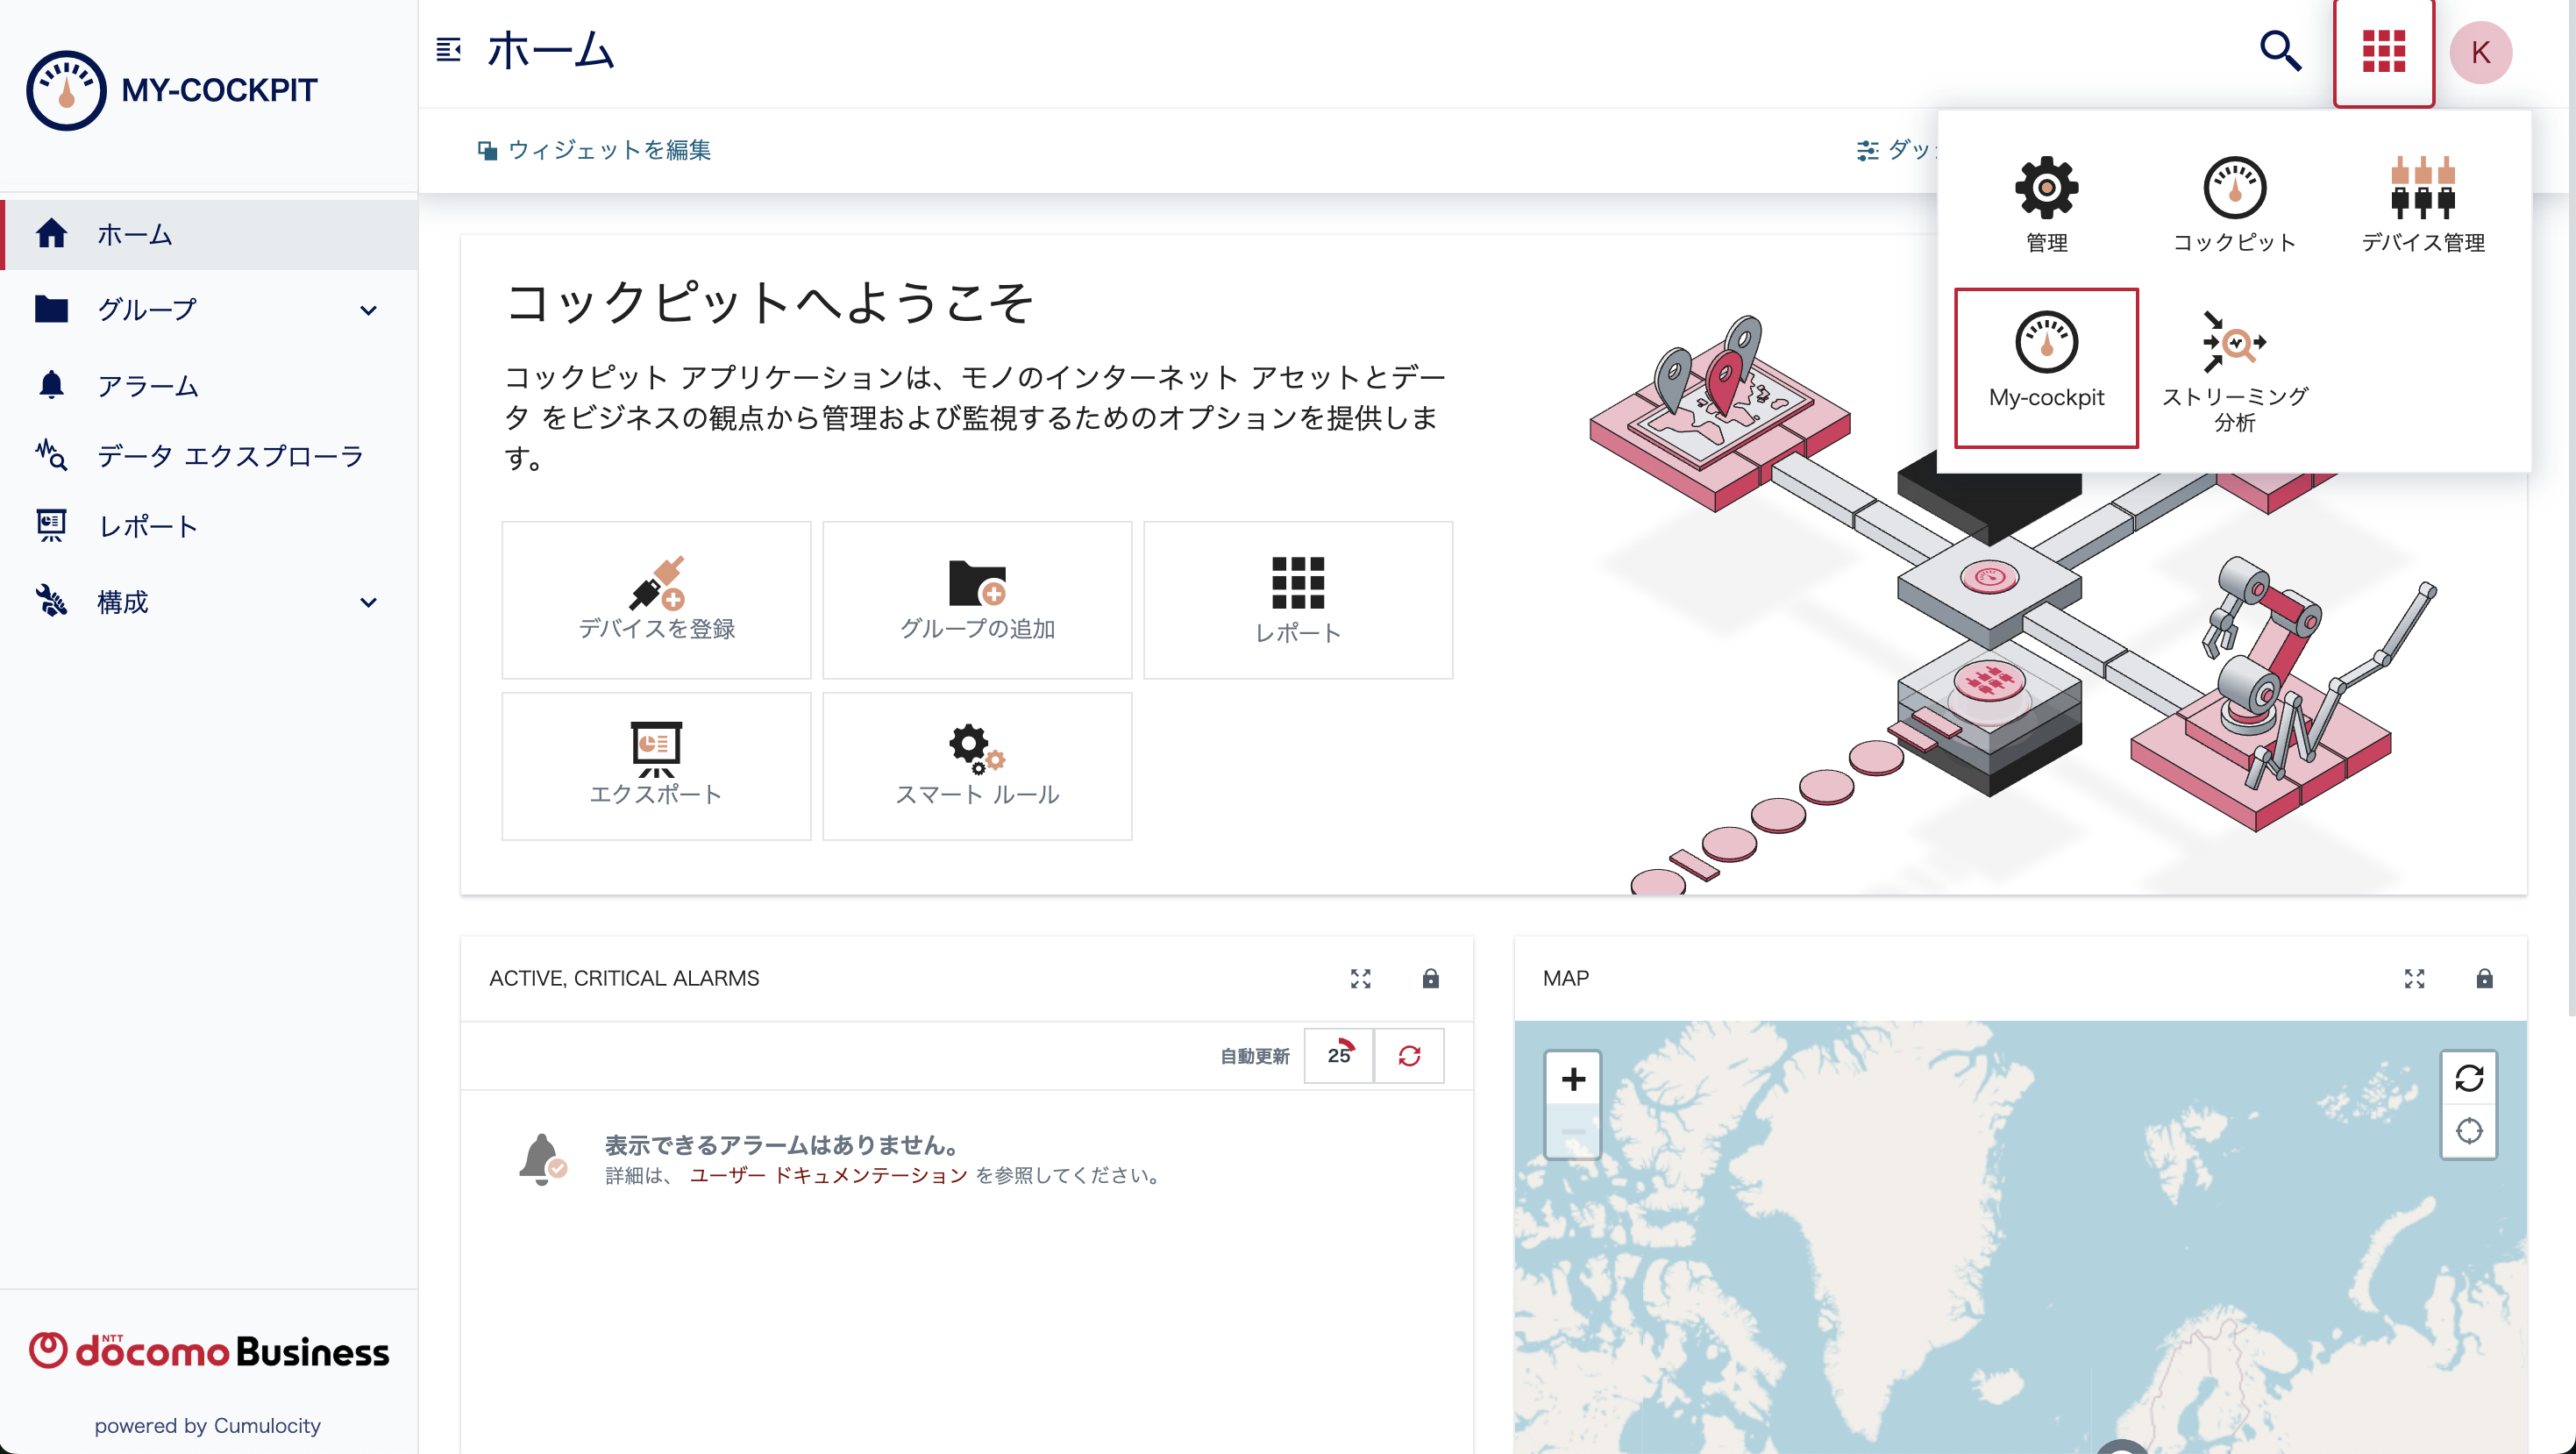Open データ エクスプローラ in the sidebar

tap(230, 456)
